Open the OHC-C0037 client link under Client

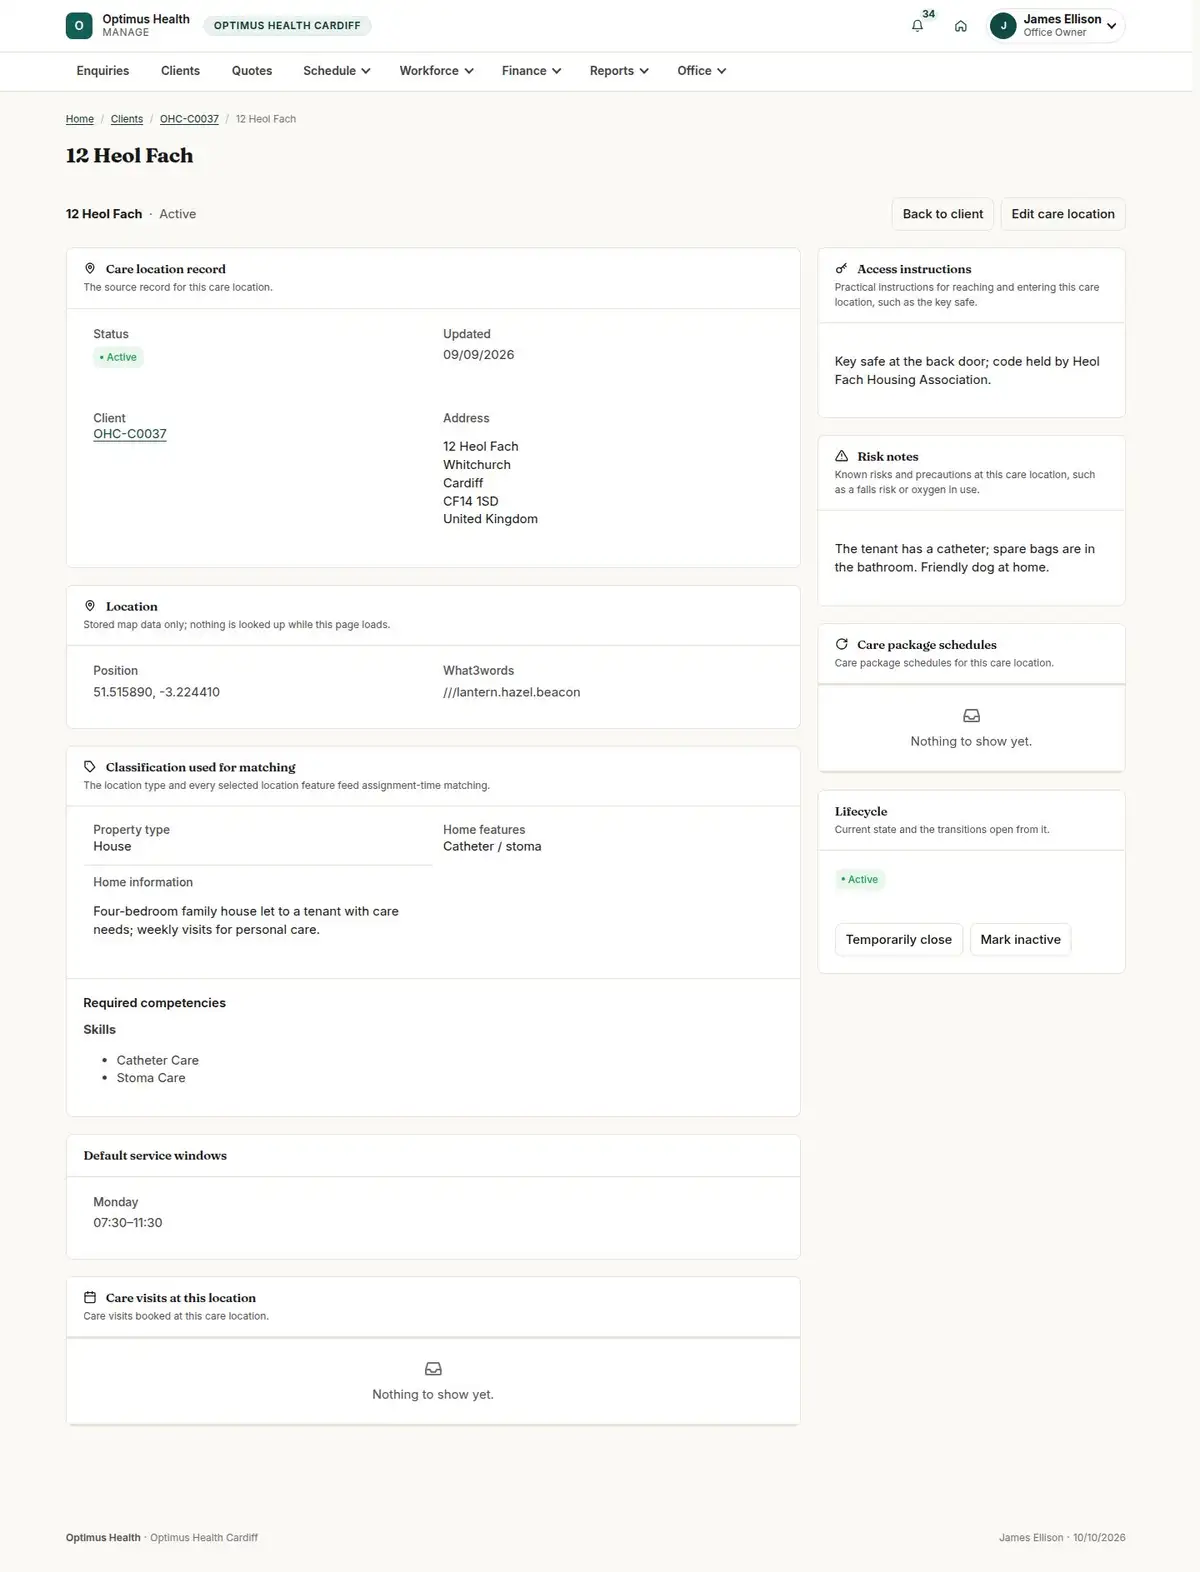click(x=130, y=434)
